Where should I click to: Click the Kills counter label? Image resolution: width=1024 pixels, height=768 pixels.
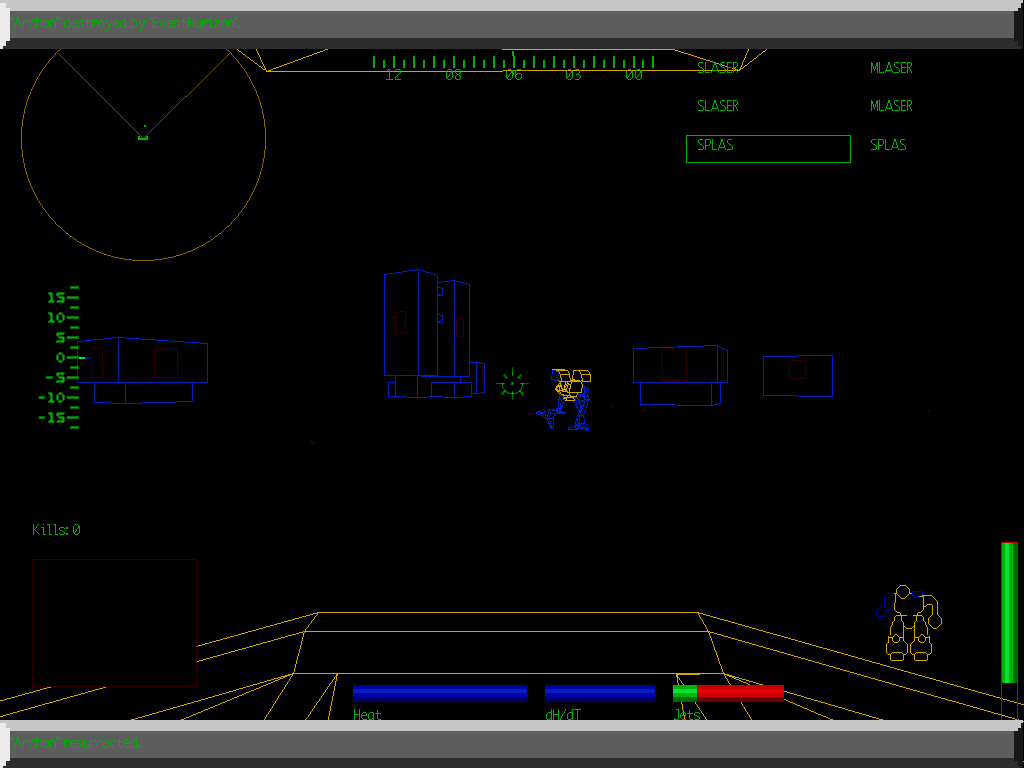[x=56, y=530]
